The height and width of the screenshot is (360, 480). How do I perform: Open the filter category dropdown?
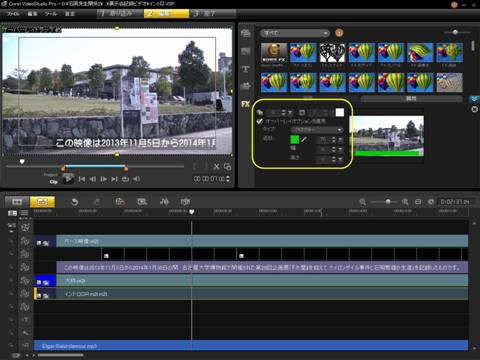[295, 33]
